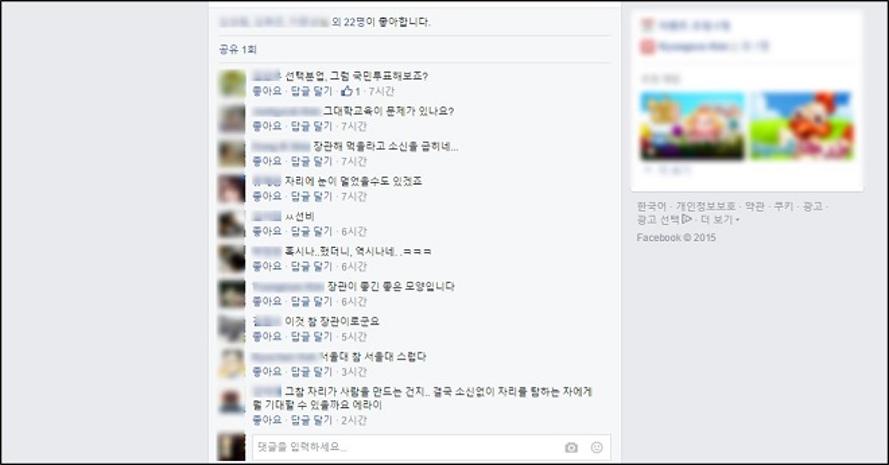Open the 개인정보보호 privacy link
The image size is (889, 465).
[x=706, y=206]
